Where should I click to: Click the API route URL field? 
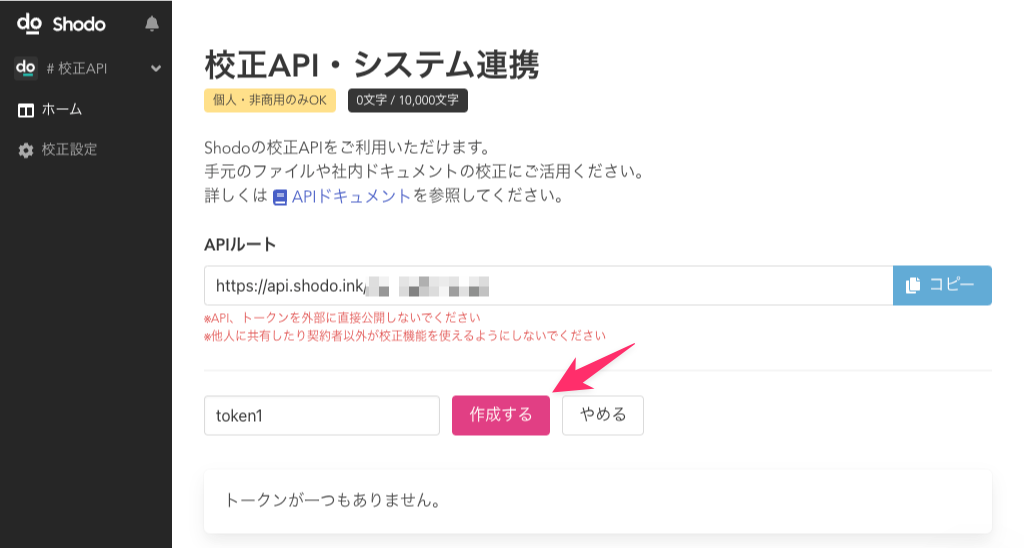[549, 285]
